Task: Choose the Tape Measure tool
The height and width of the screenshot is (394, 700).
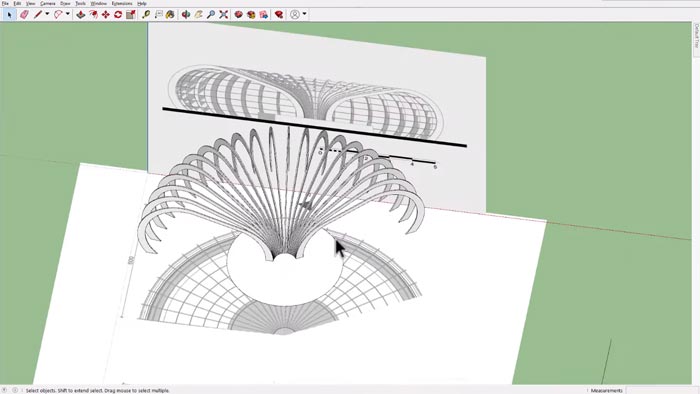Action: [146, 15]
